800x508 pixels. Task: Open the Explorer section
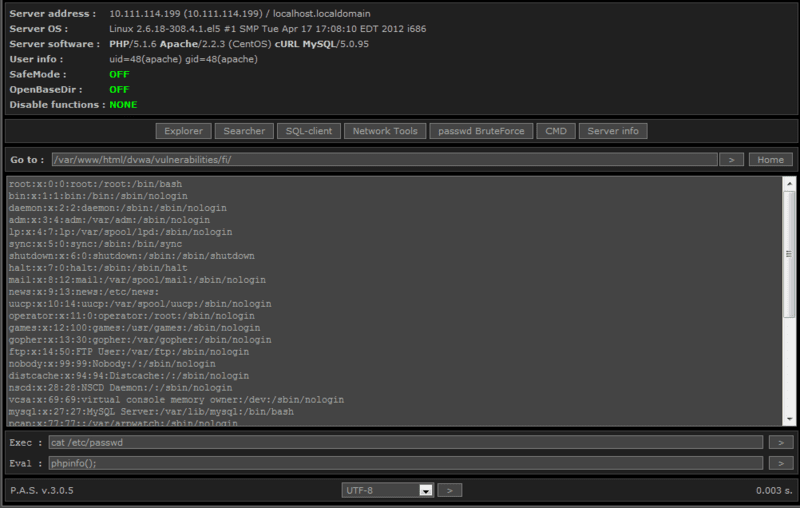coord(183,131)
